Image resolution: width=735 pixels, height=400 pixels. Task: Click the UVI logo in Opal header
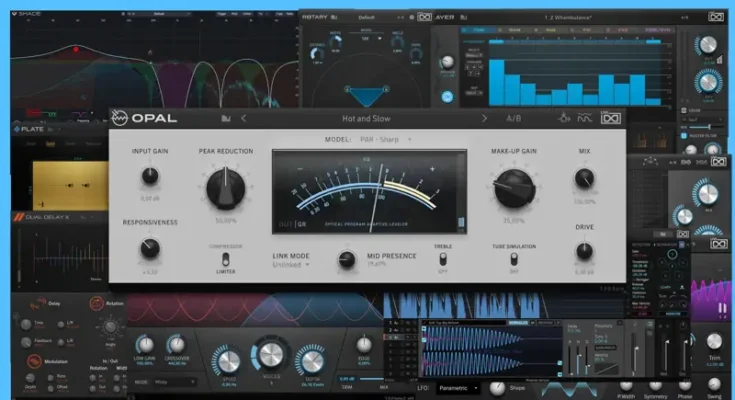coord(611,118)
